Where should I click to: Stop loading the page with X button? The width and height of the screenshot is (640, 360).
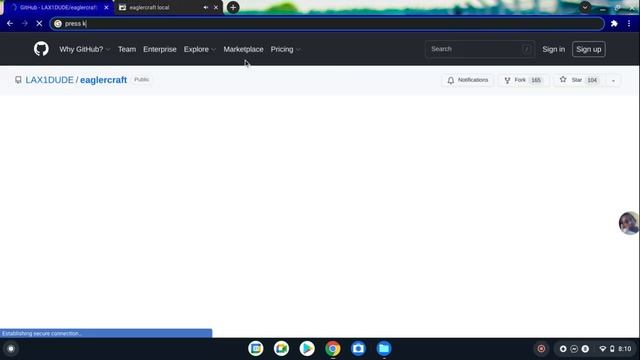pyautogui.click(x=39, y=24)
